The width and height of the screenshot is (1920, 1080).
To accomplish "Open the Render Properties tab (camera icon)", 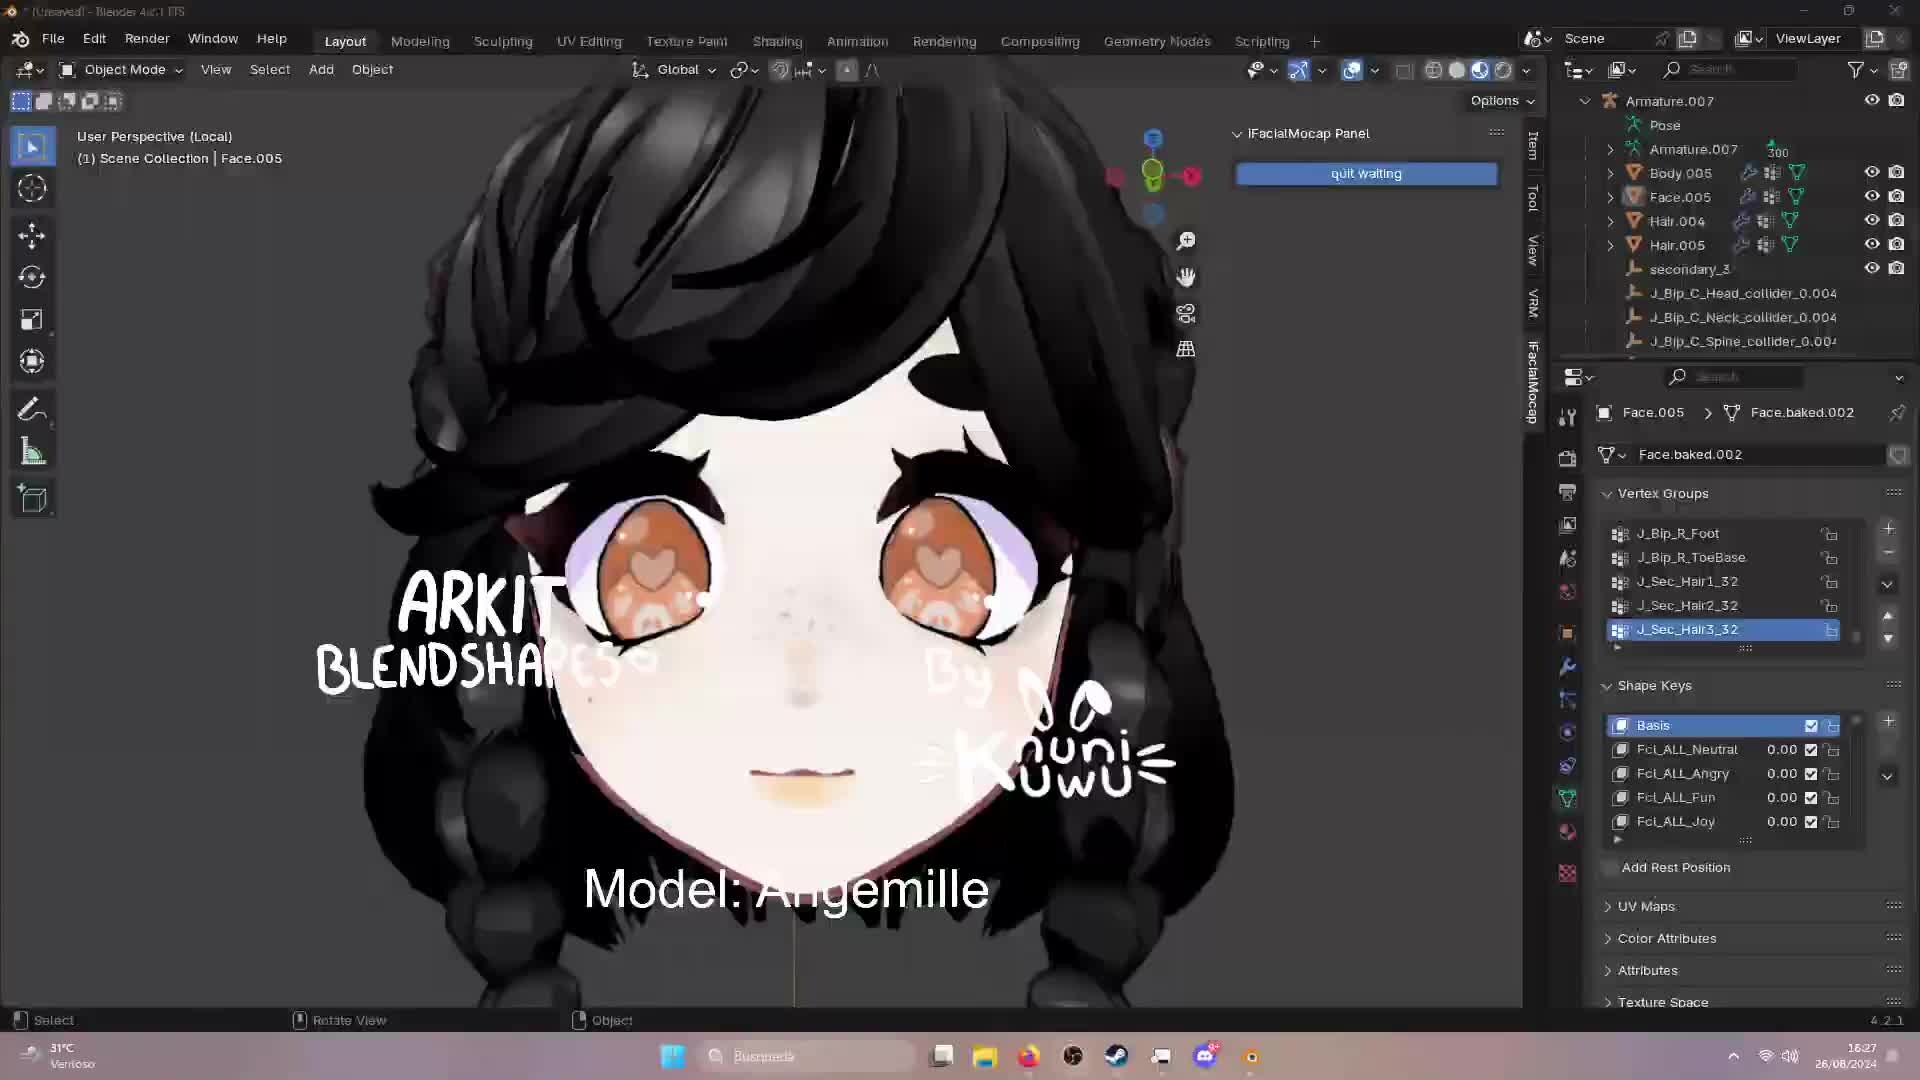I will click(1567, 458).
